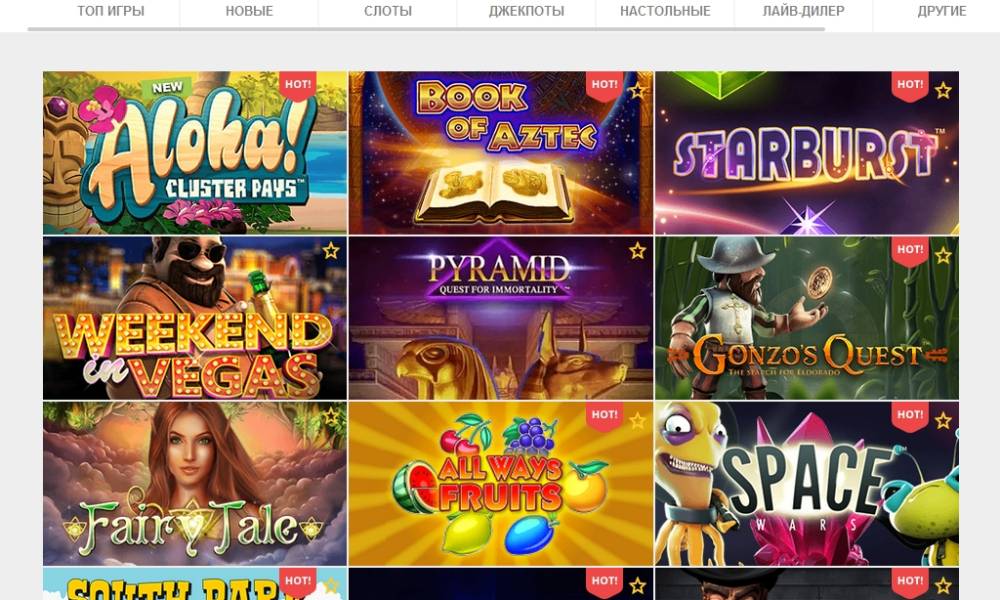Open the ЛАЙВ-ДИЛЕР tab
This screenshot has height=600, width=1000.
coord(804,11)
